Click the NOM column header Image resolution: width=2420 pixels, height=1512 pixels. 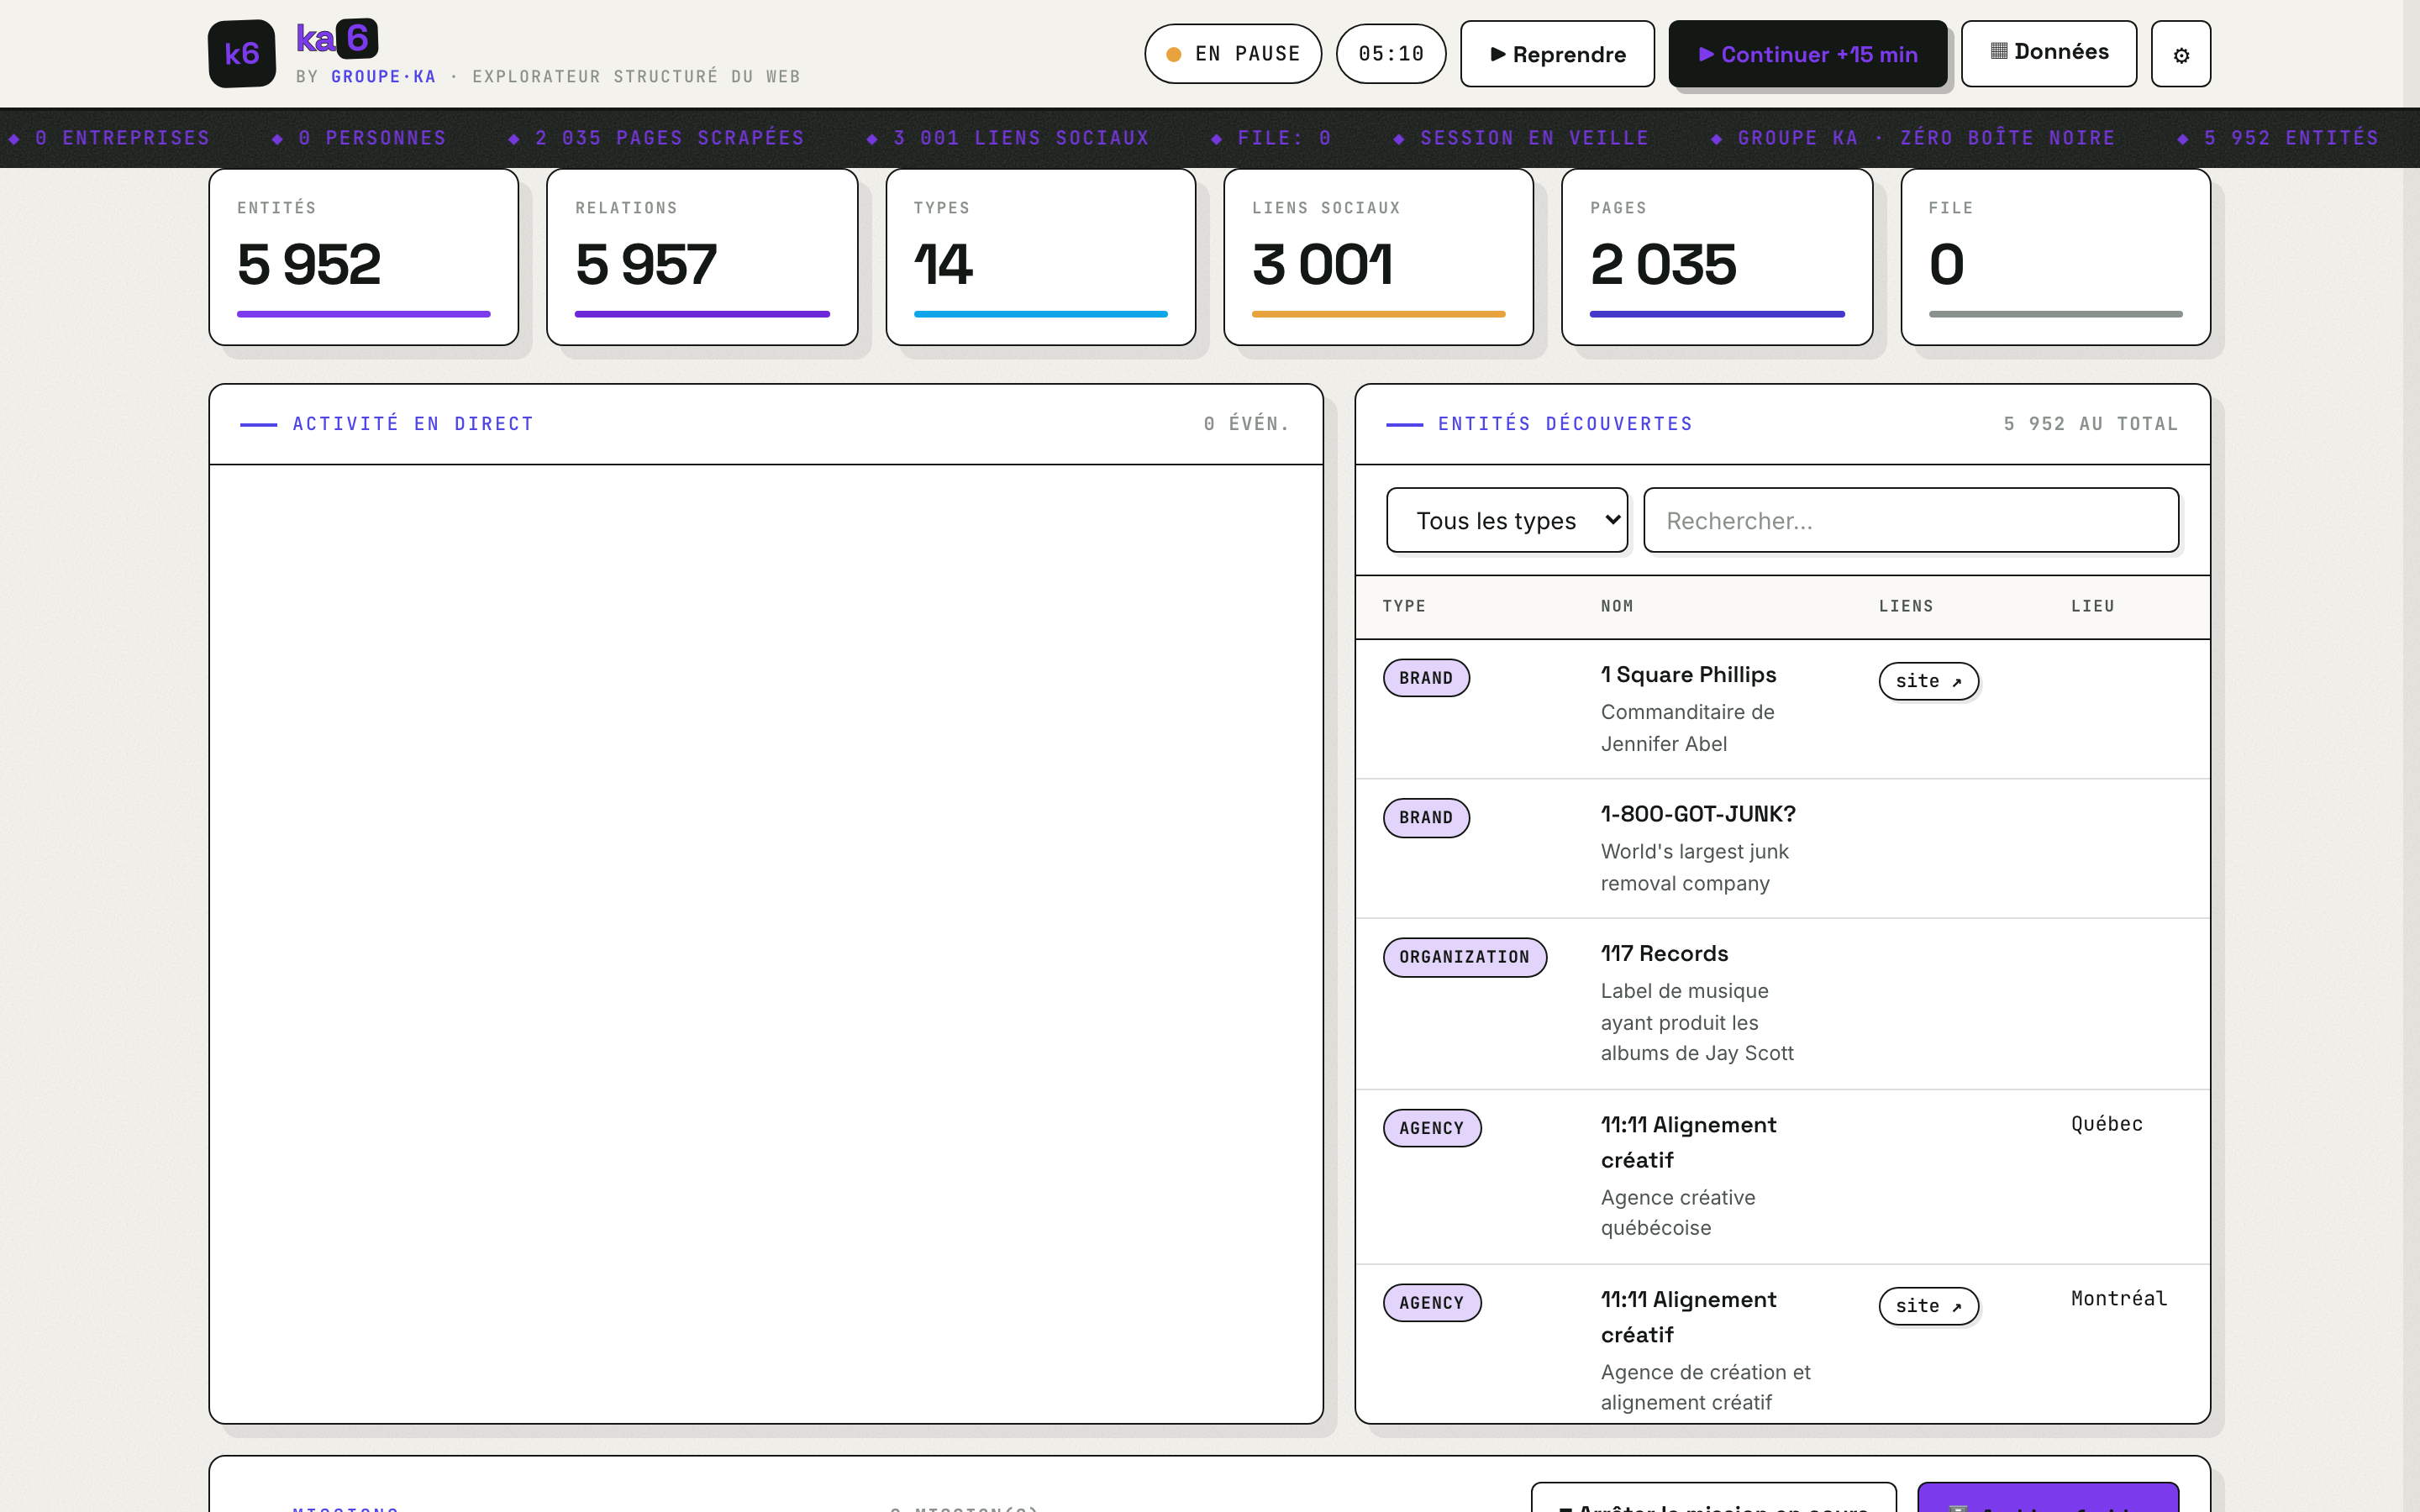tap(1617, 606)
